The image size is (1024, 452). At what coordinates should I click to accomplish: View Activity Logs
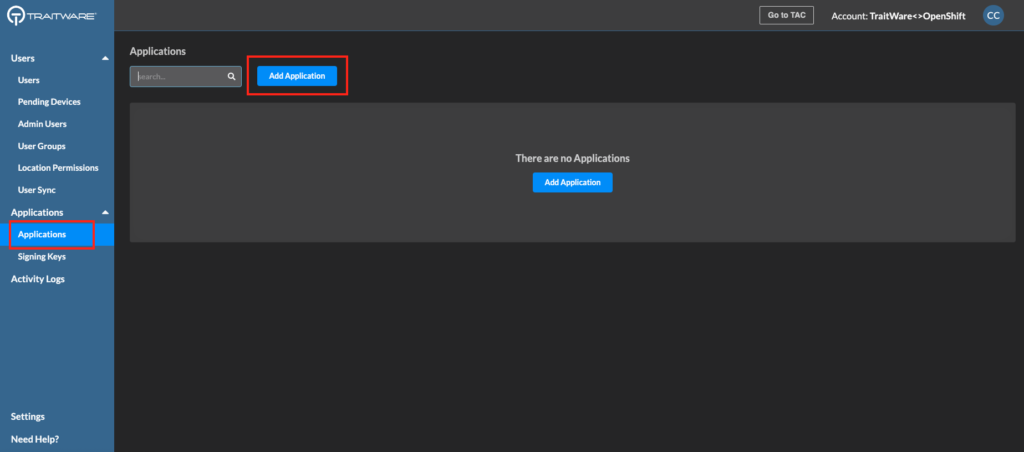[37, 279]
